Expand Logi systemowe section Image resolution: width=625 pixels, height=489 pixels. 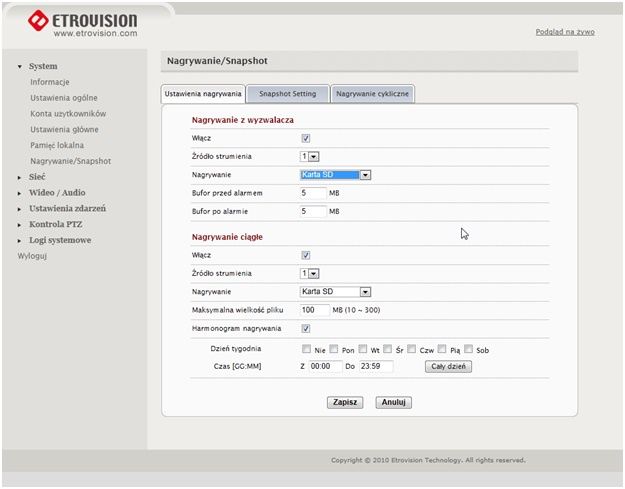tap(20, 241)
